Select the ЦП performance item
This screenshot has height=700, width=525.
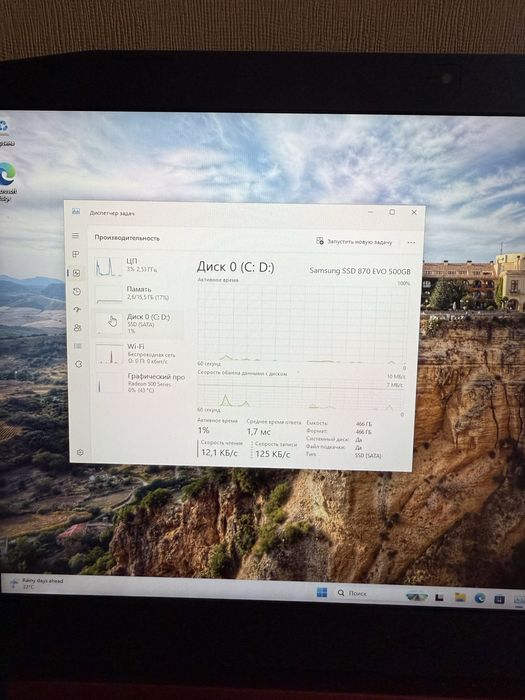point(138,266)
